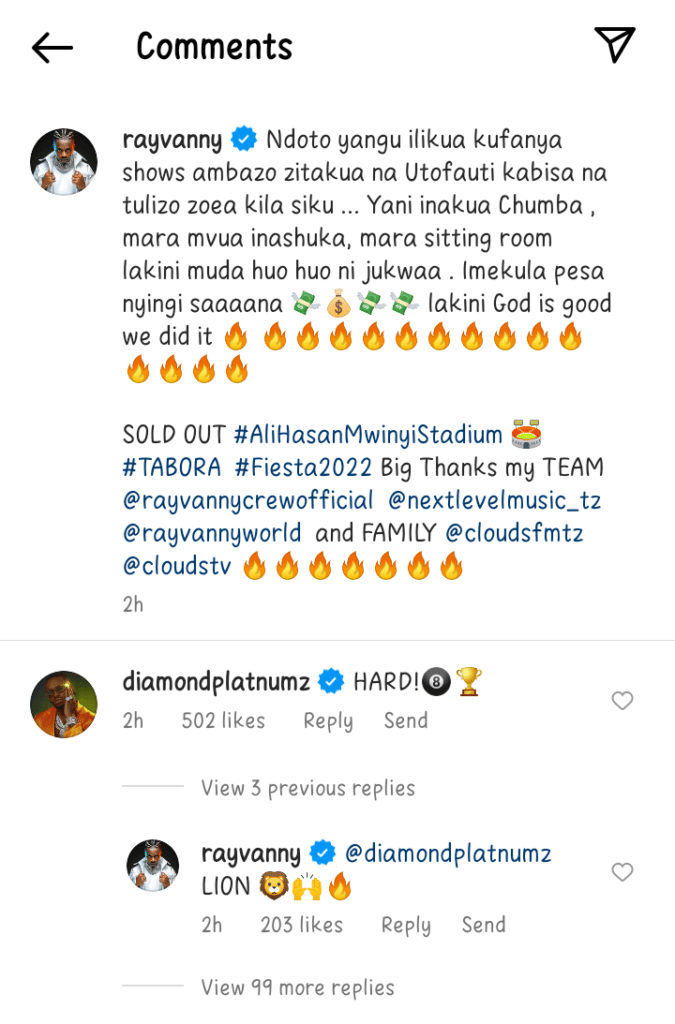Like diamondplatnumz's comment with the heart

622,701
